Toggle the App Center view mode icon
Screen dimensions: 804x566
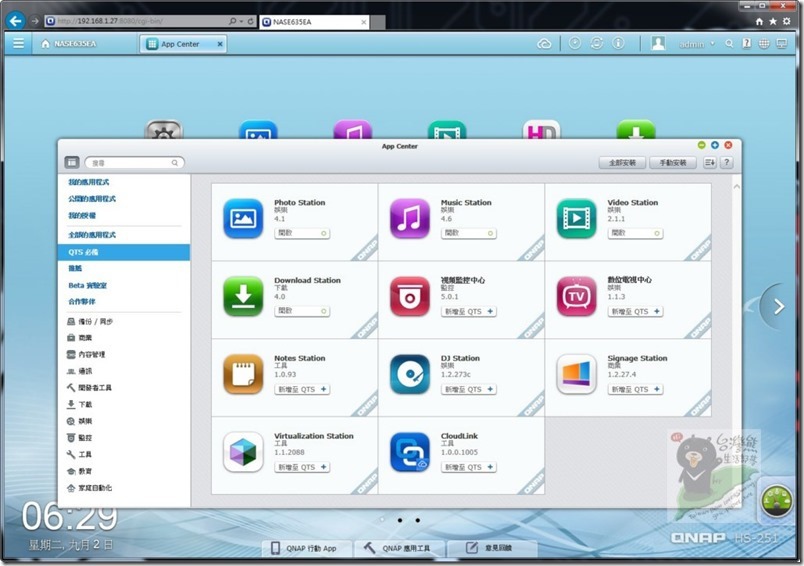(x=72, y=163)
